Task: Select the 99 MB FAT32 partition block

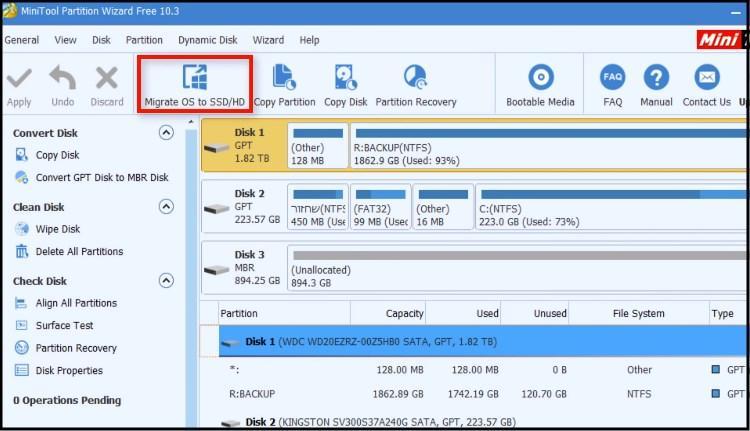Action: pyautogui.click(x=381, y=207)
